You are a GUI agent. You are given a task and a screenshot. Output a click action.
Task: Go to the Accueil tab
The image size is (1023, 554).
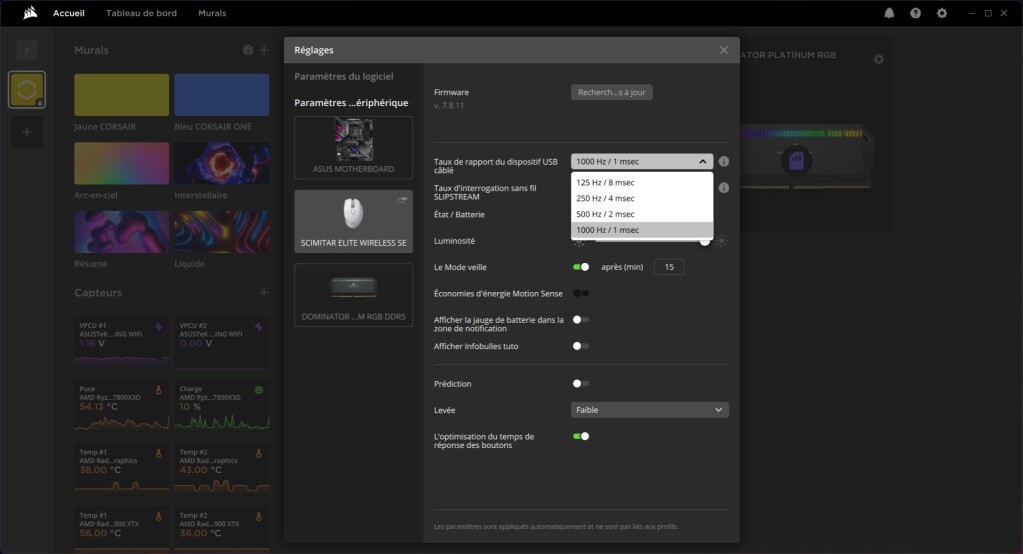pyautogui.click(x=69, y=13)
